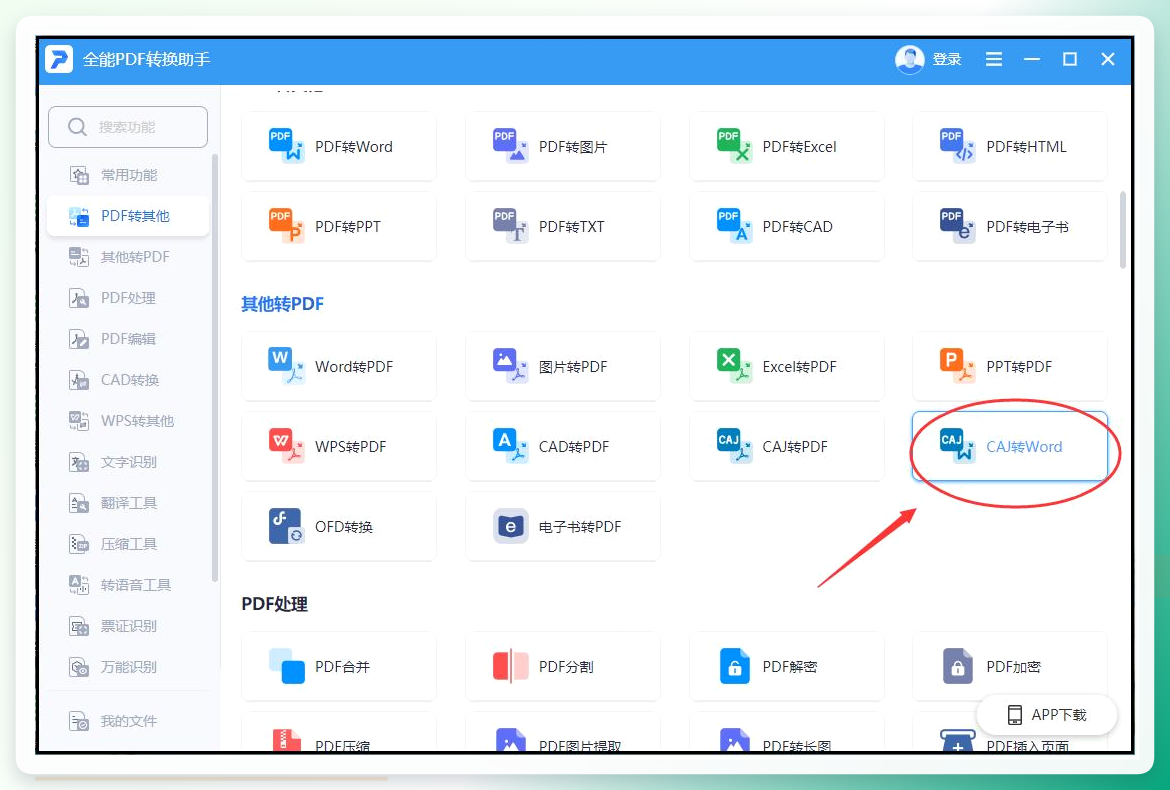Viewport: 1170px width, 790px height.
Task: Open CAD转换 sidebar category
Action: 128,380
